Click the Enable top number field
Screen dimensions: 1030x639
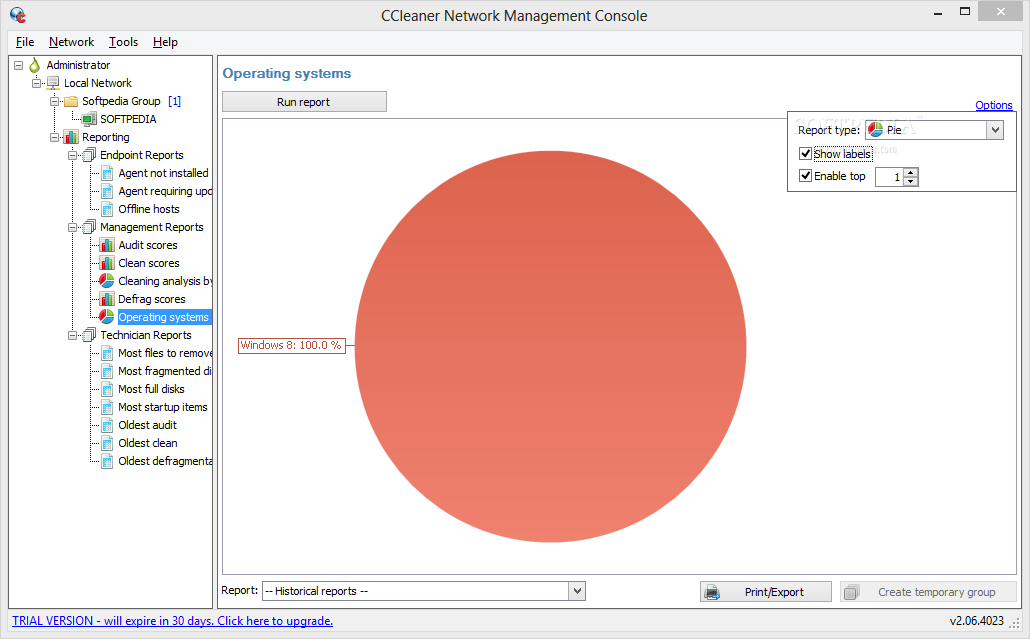coord(889,177)
